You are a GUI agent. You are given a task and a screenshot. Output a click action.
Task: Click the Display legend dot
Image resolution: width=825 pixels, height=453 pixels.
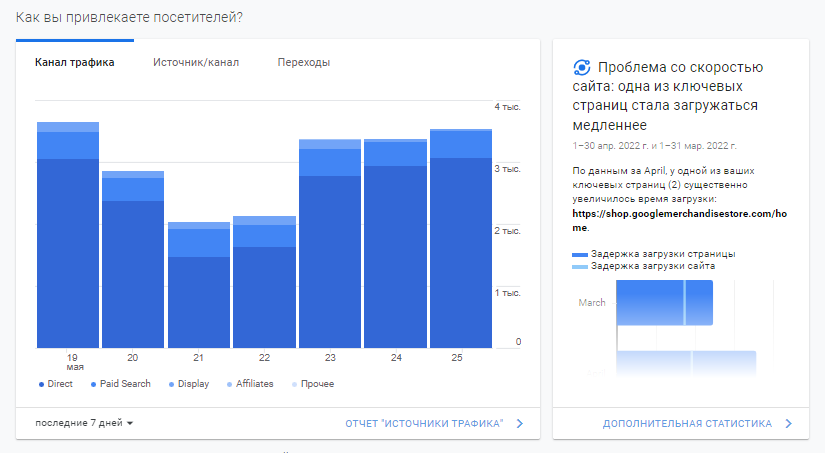click(171, 384)
